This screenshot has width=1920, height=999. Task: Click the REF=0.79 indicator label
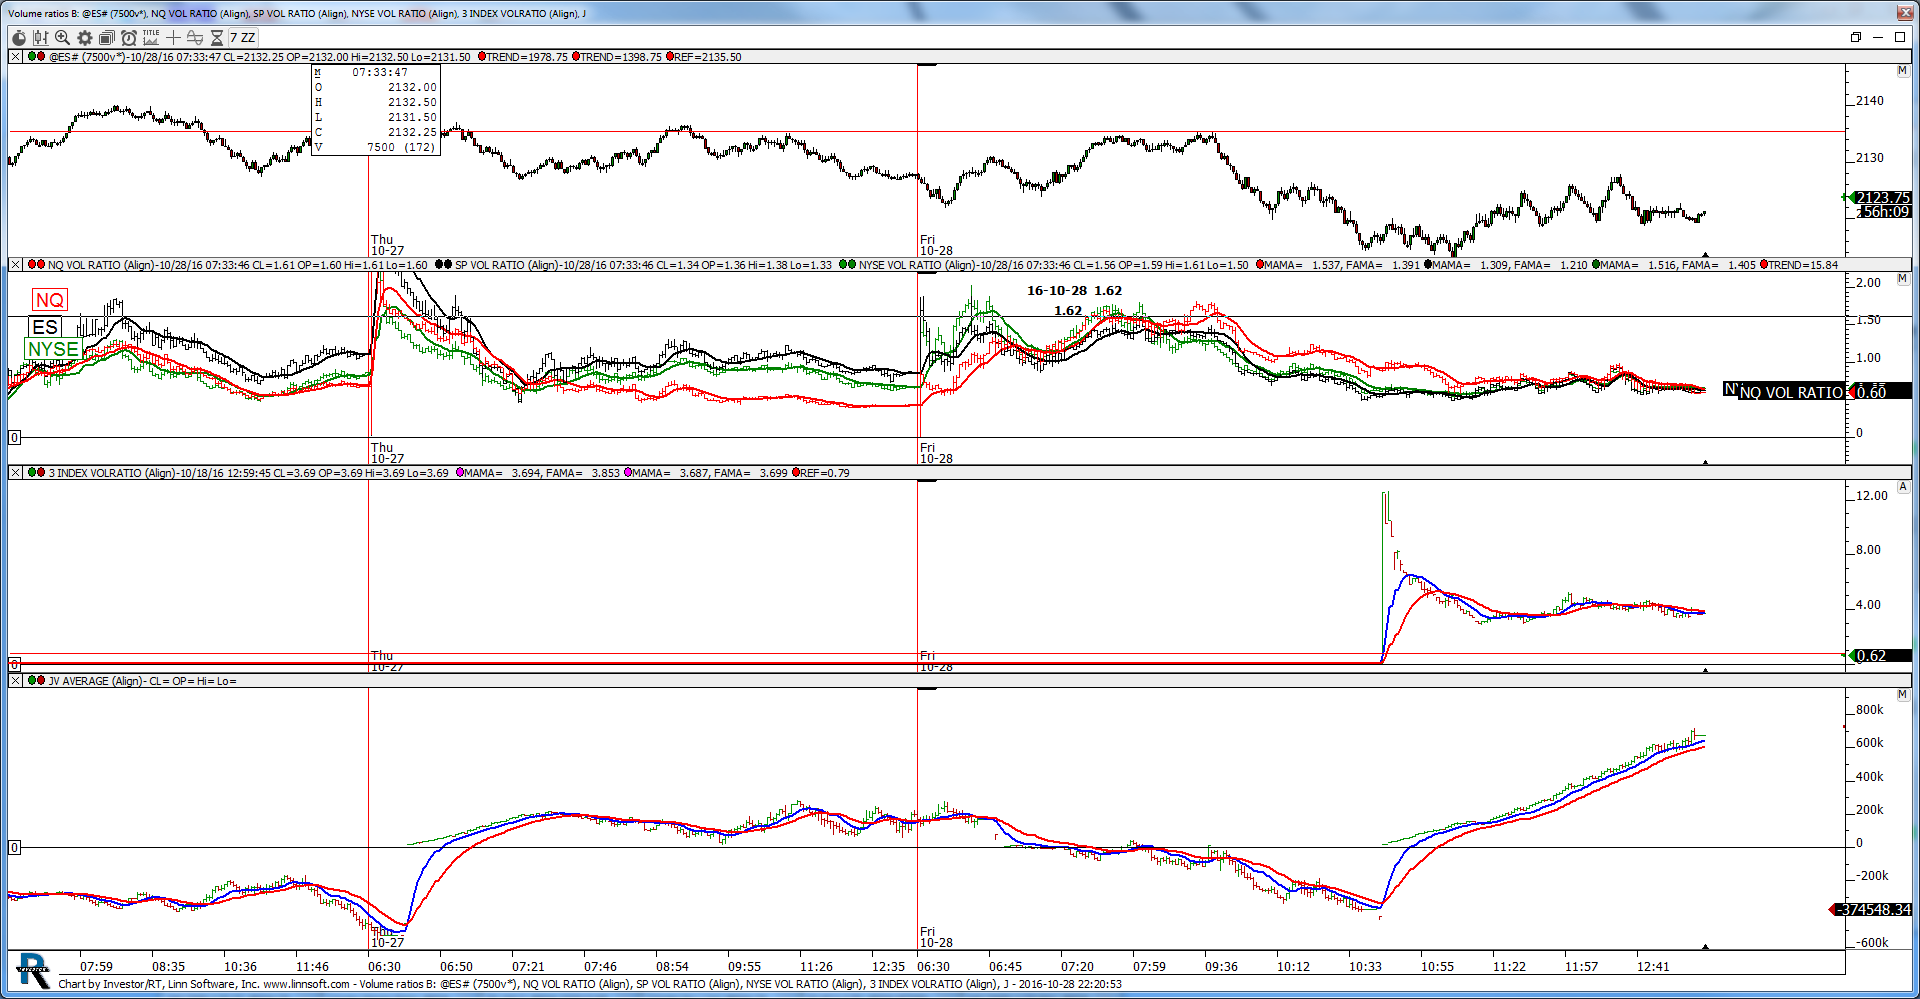coord(821,473)
